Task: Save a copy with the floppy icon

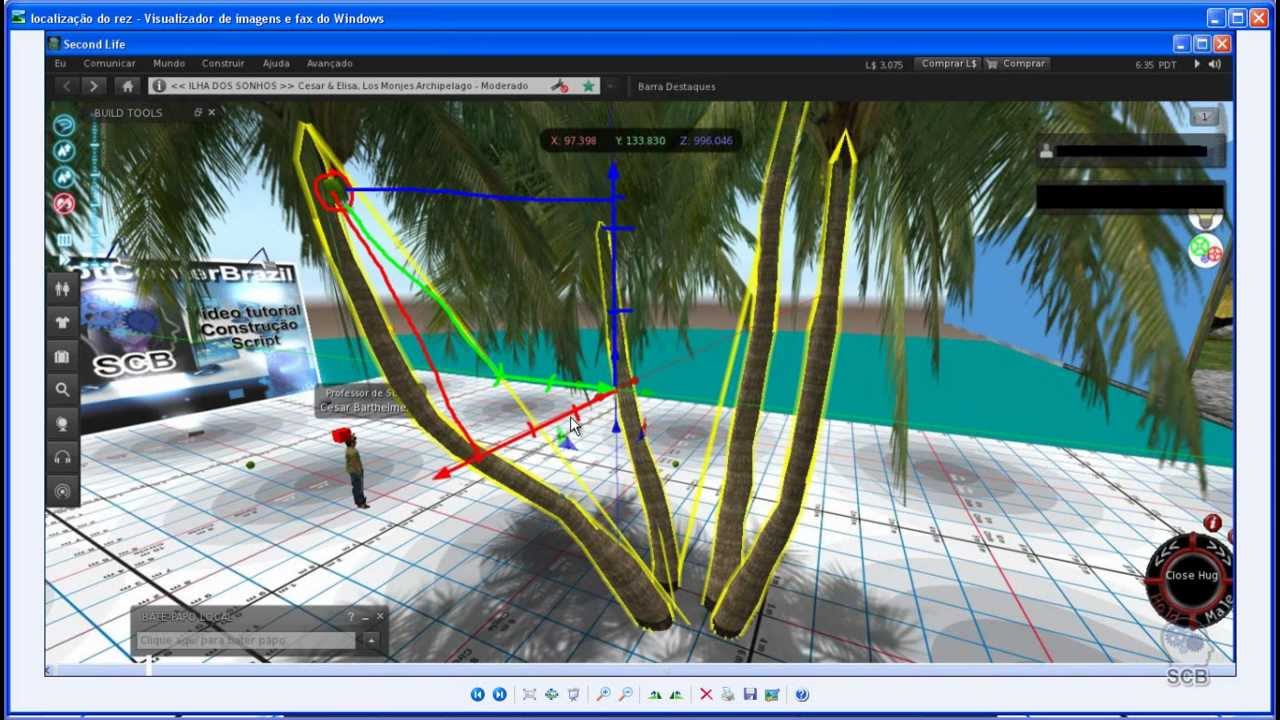Action: point(750,694)
